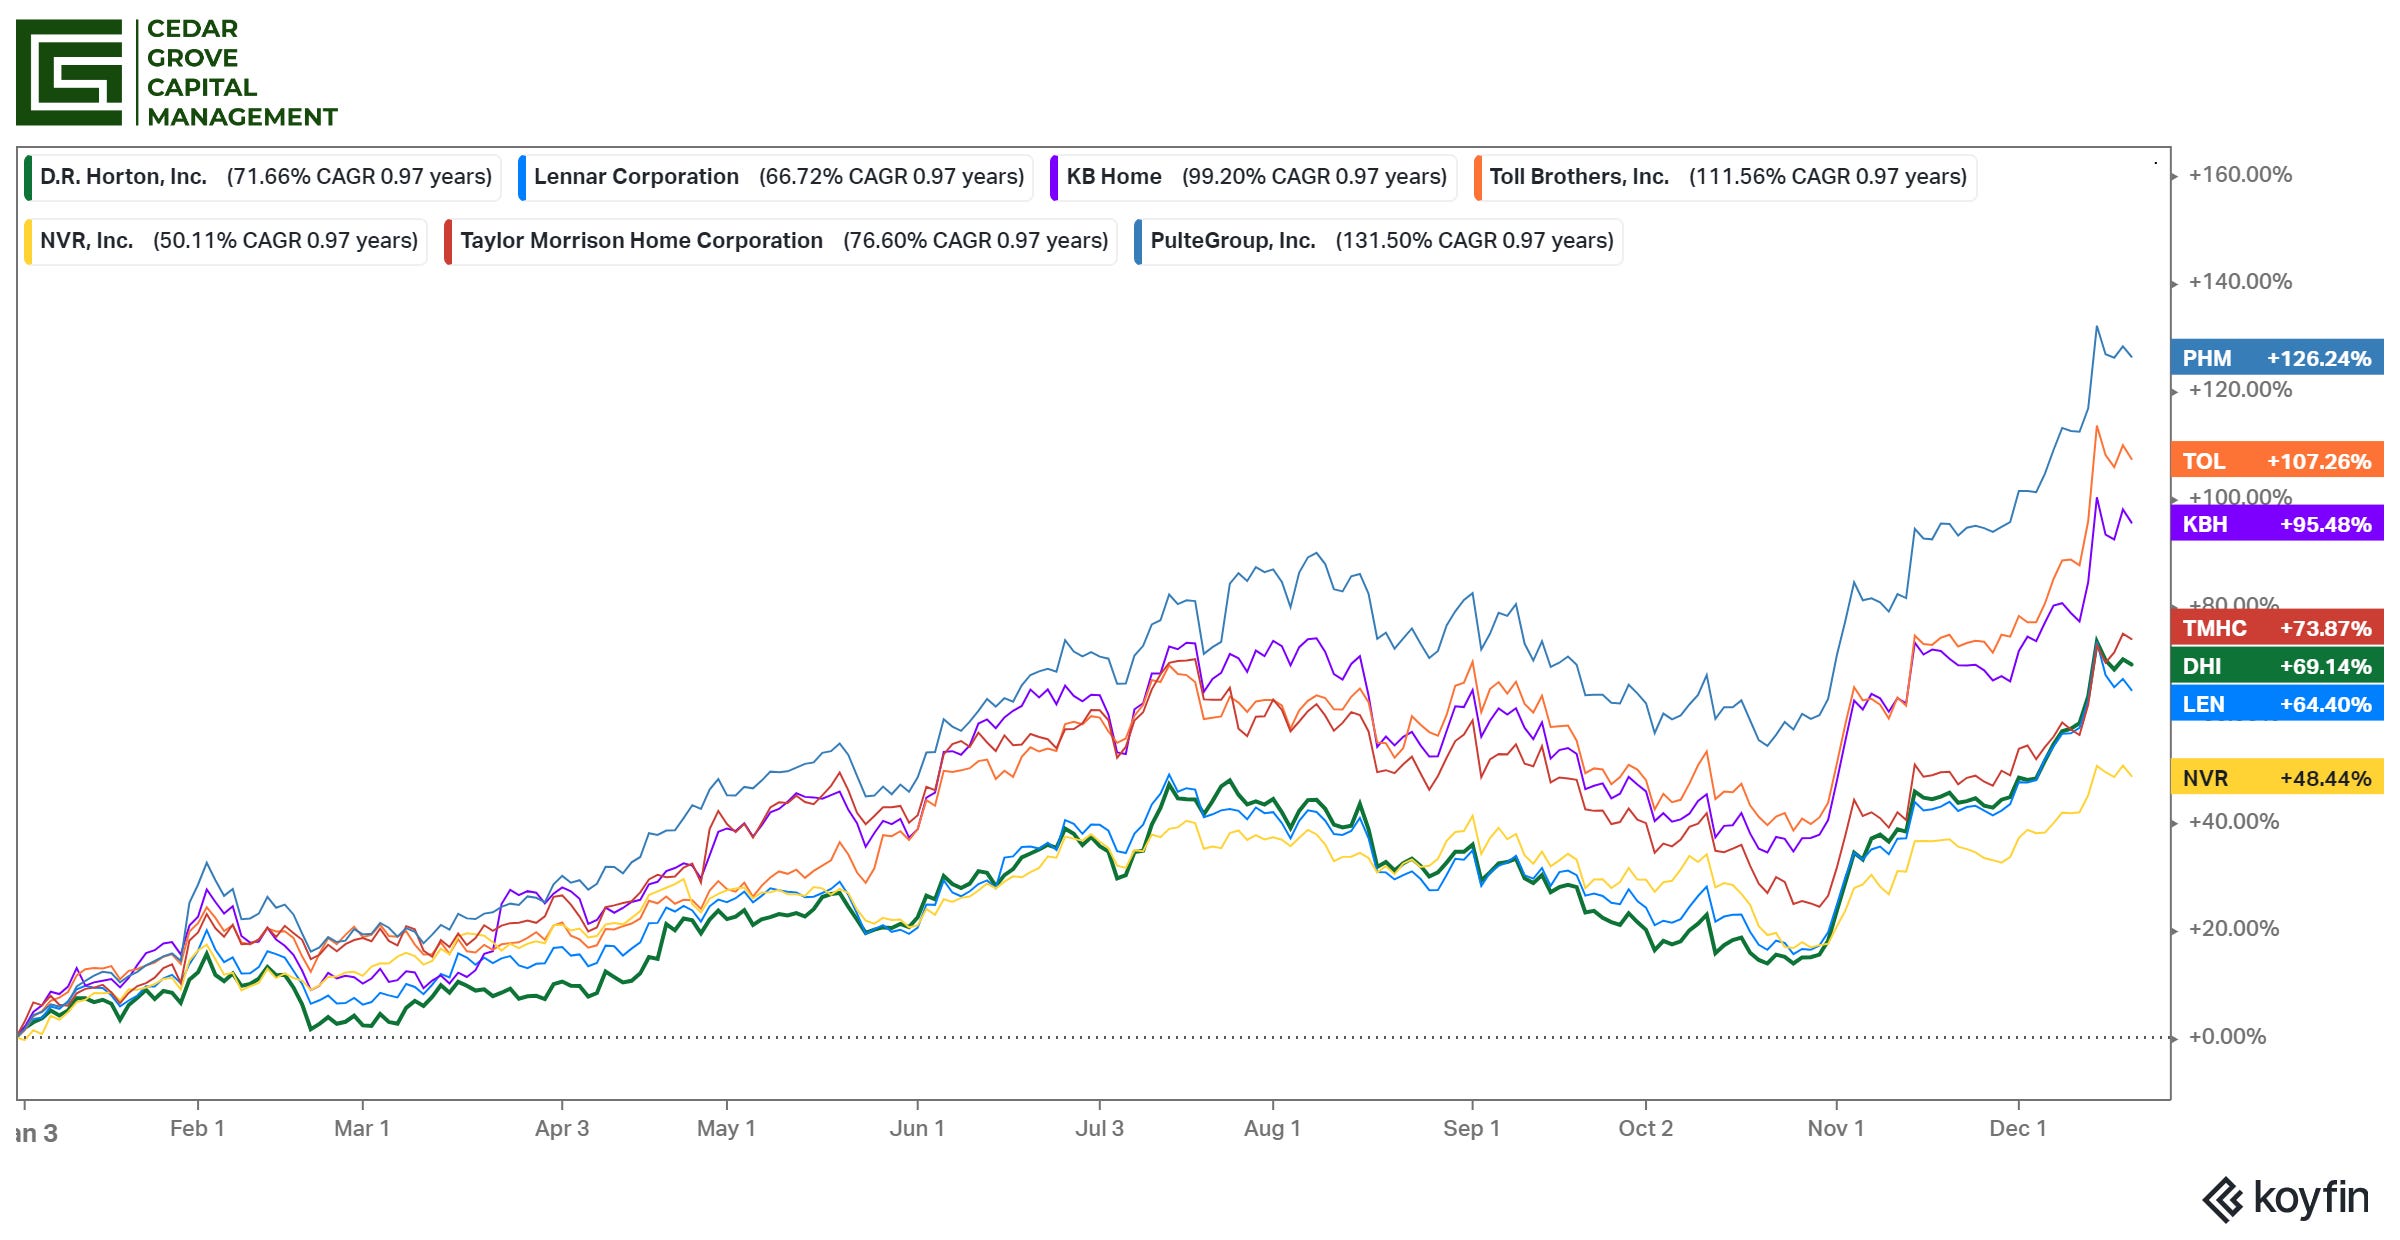The image size is (2400, 1240).
Task: Click the Jul 3 date label
Action: pyautogui.click(x=1099, y=1129)
